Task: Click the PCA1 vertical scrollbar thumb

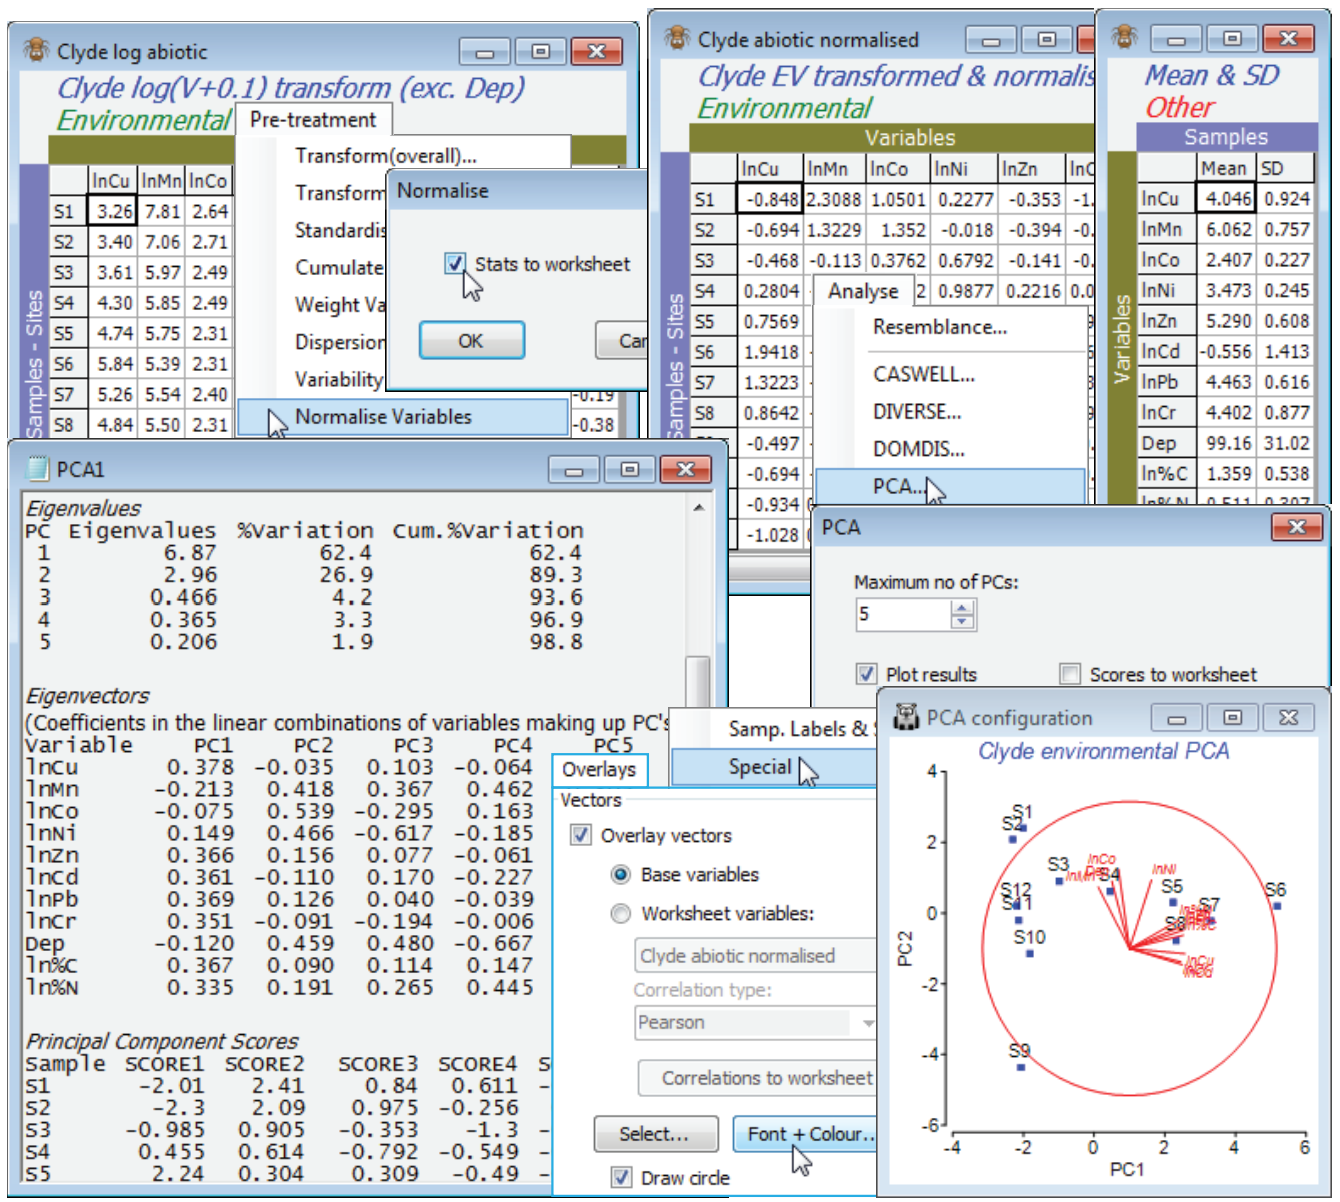Action: pyautogui.click(x=698, y=680)
